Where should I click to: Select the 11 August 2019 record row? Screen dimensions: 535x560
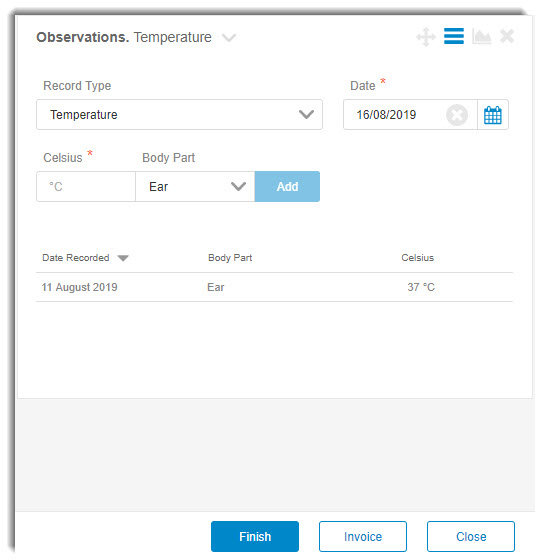point(274,287)
